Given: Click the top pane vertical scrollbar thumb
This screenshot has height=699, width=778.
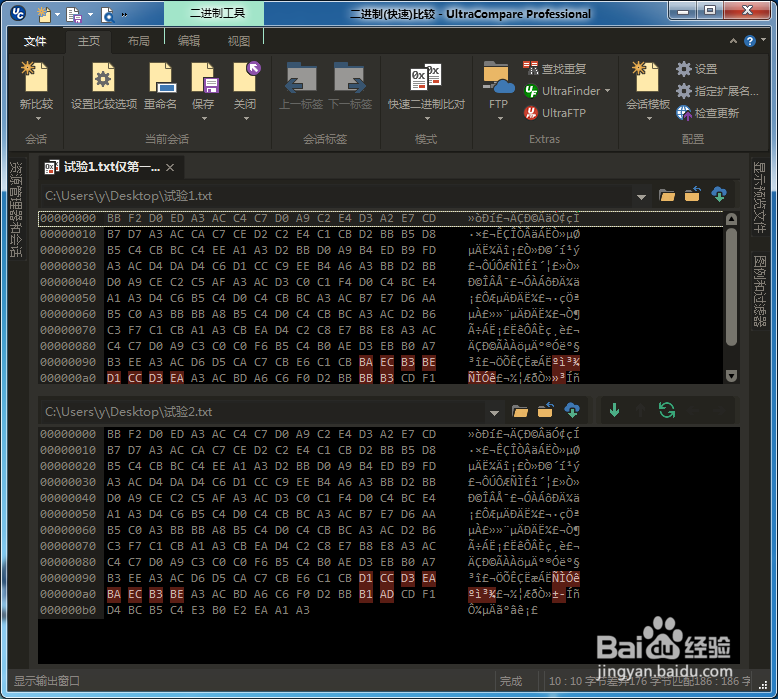Looking at the screenshot, I should [x=731, y=287].
